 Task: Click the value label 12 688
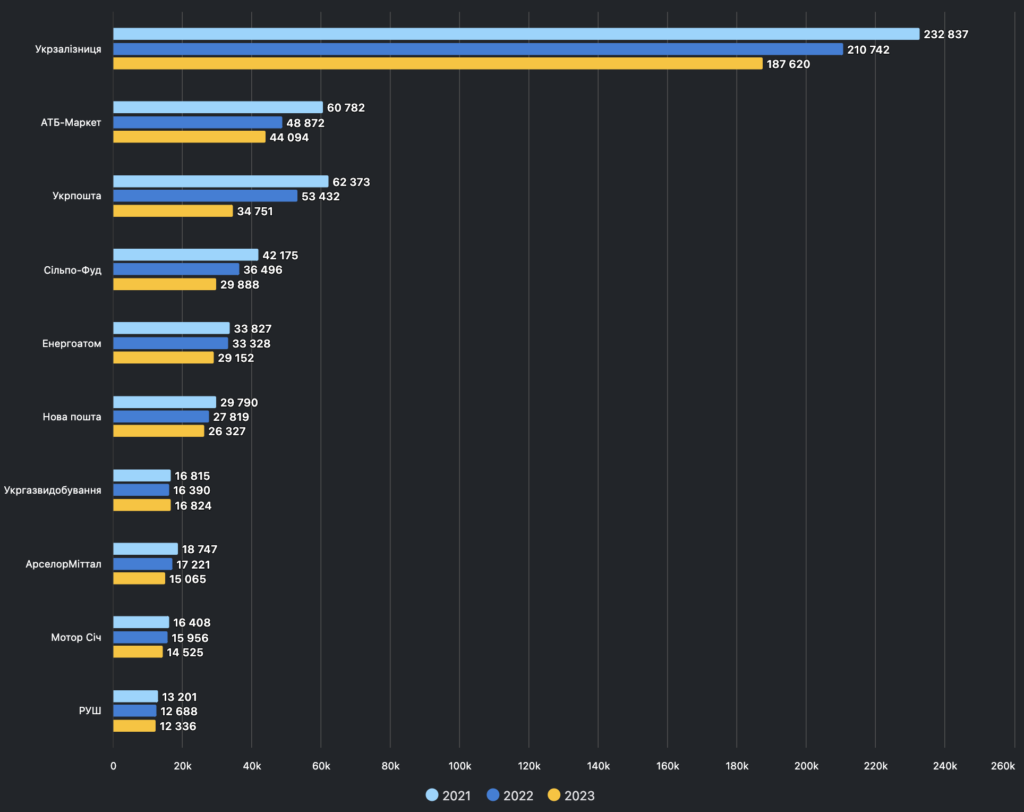(x=178, y=711)
